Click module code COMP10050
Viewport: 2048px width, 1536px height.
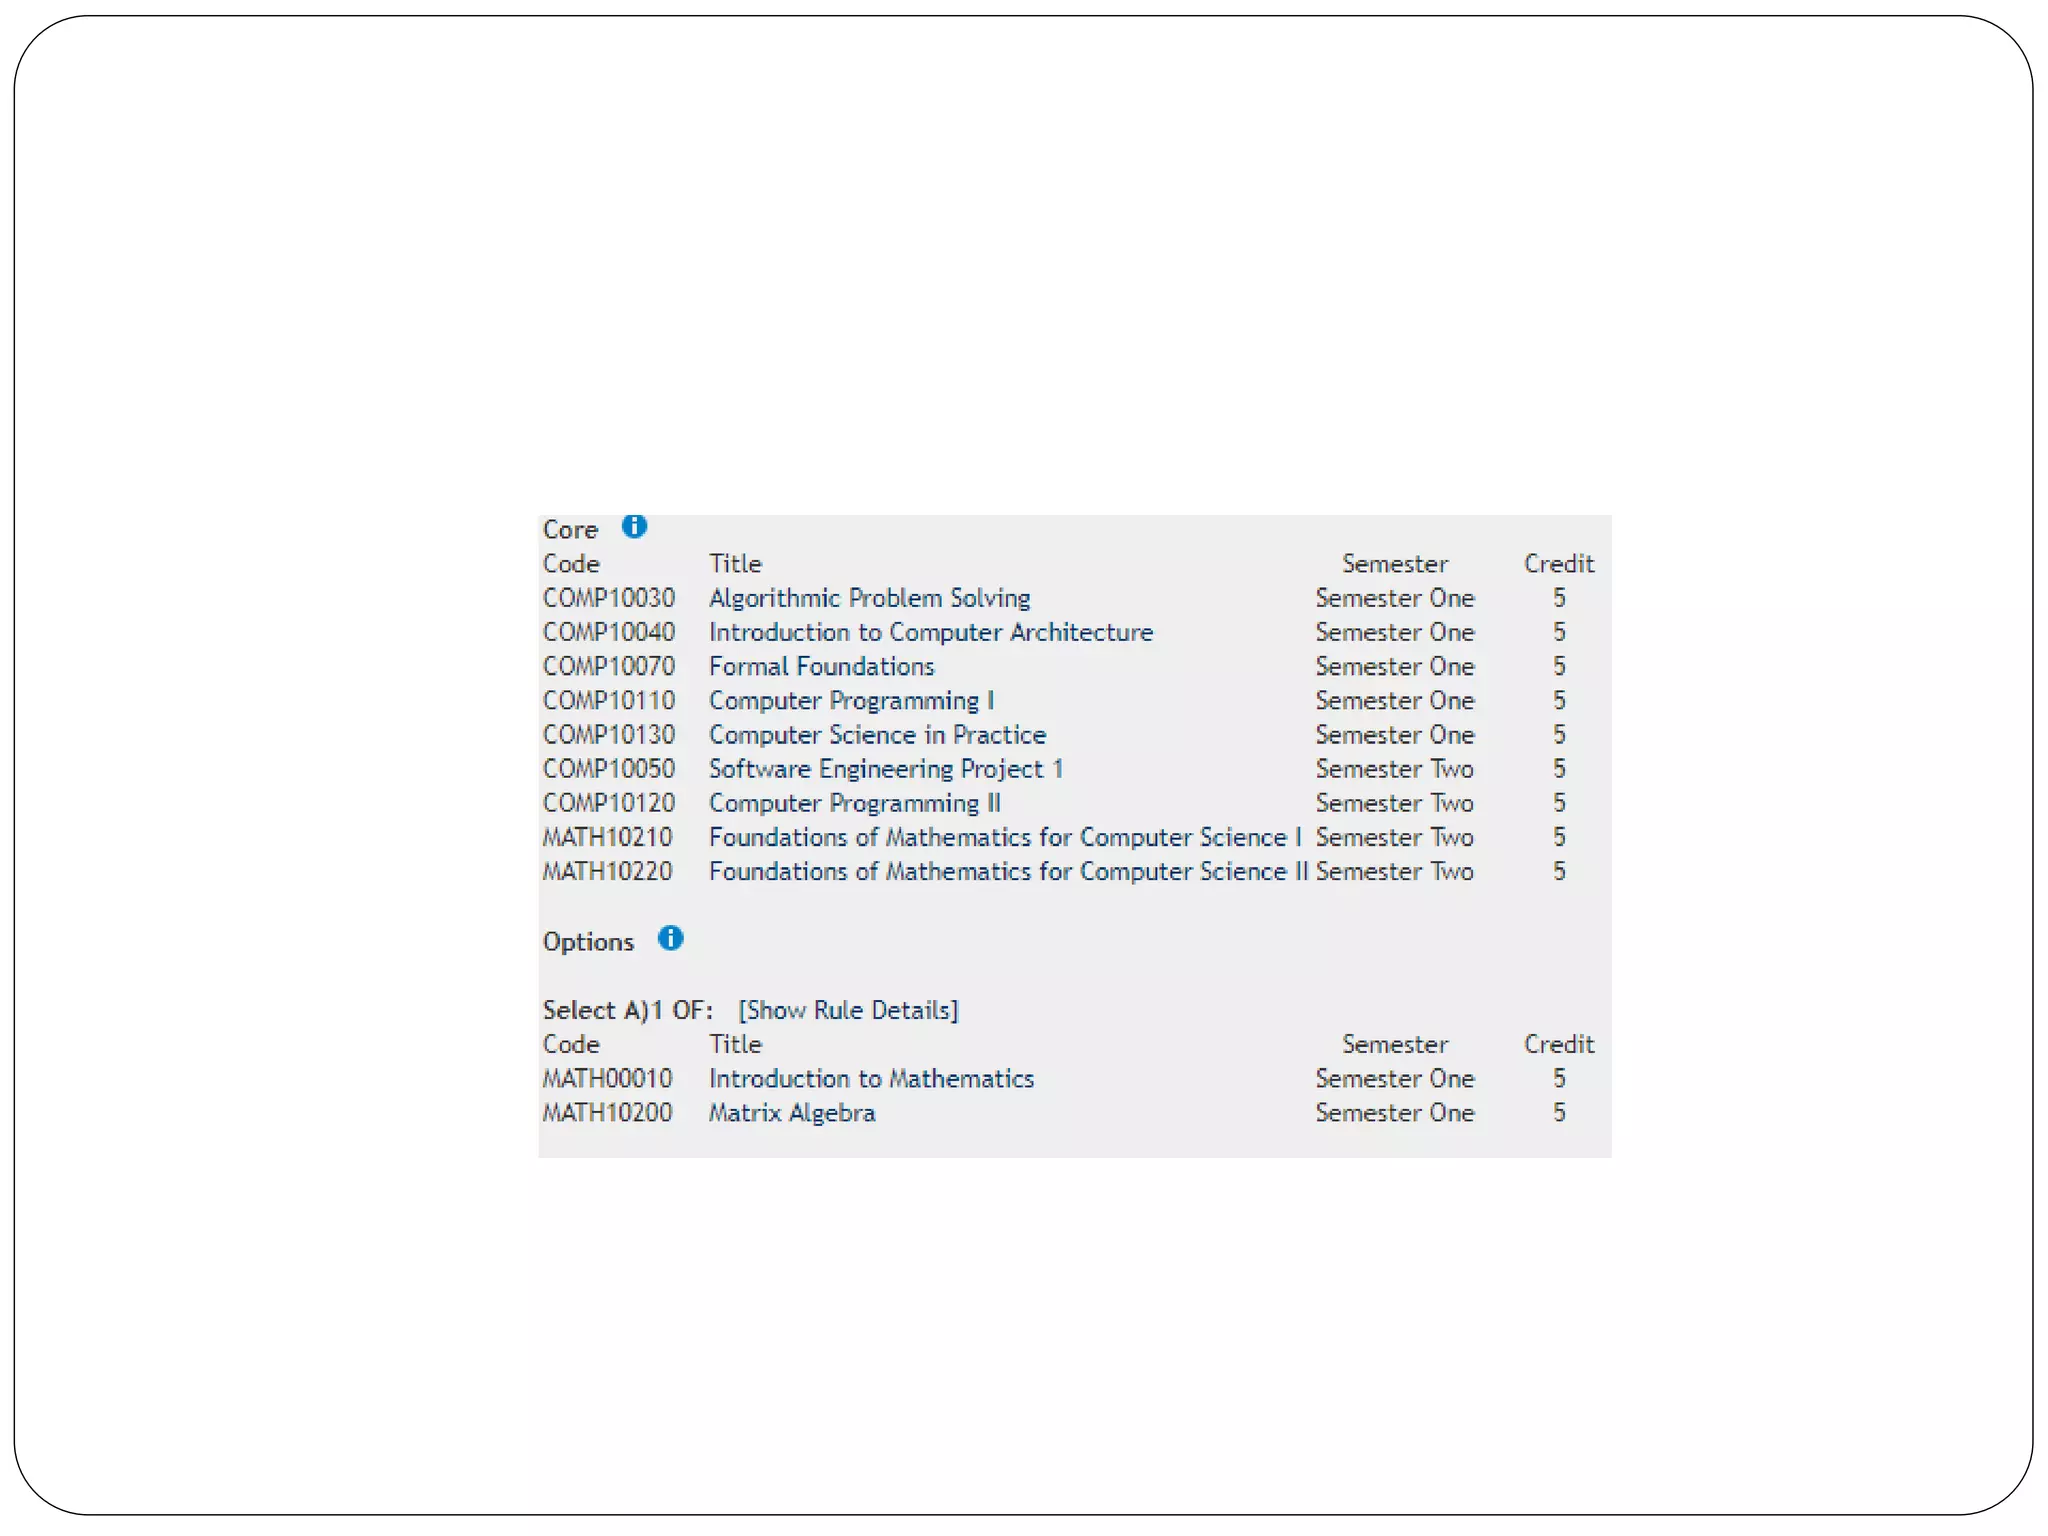608,769
